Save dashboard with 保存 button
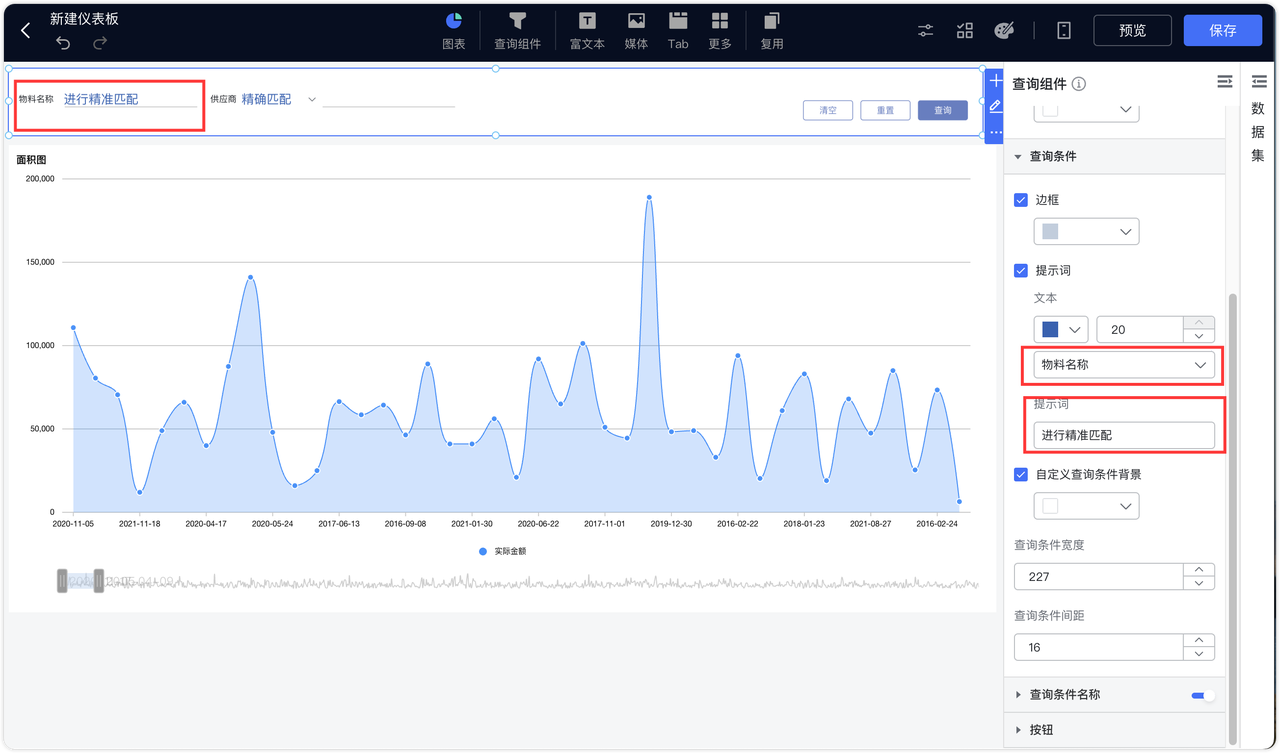The image size is (1280, 753). [1223, 30]
